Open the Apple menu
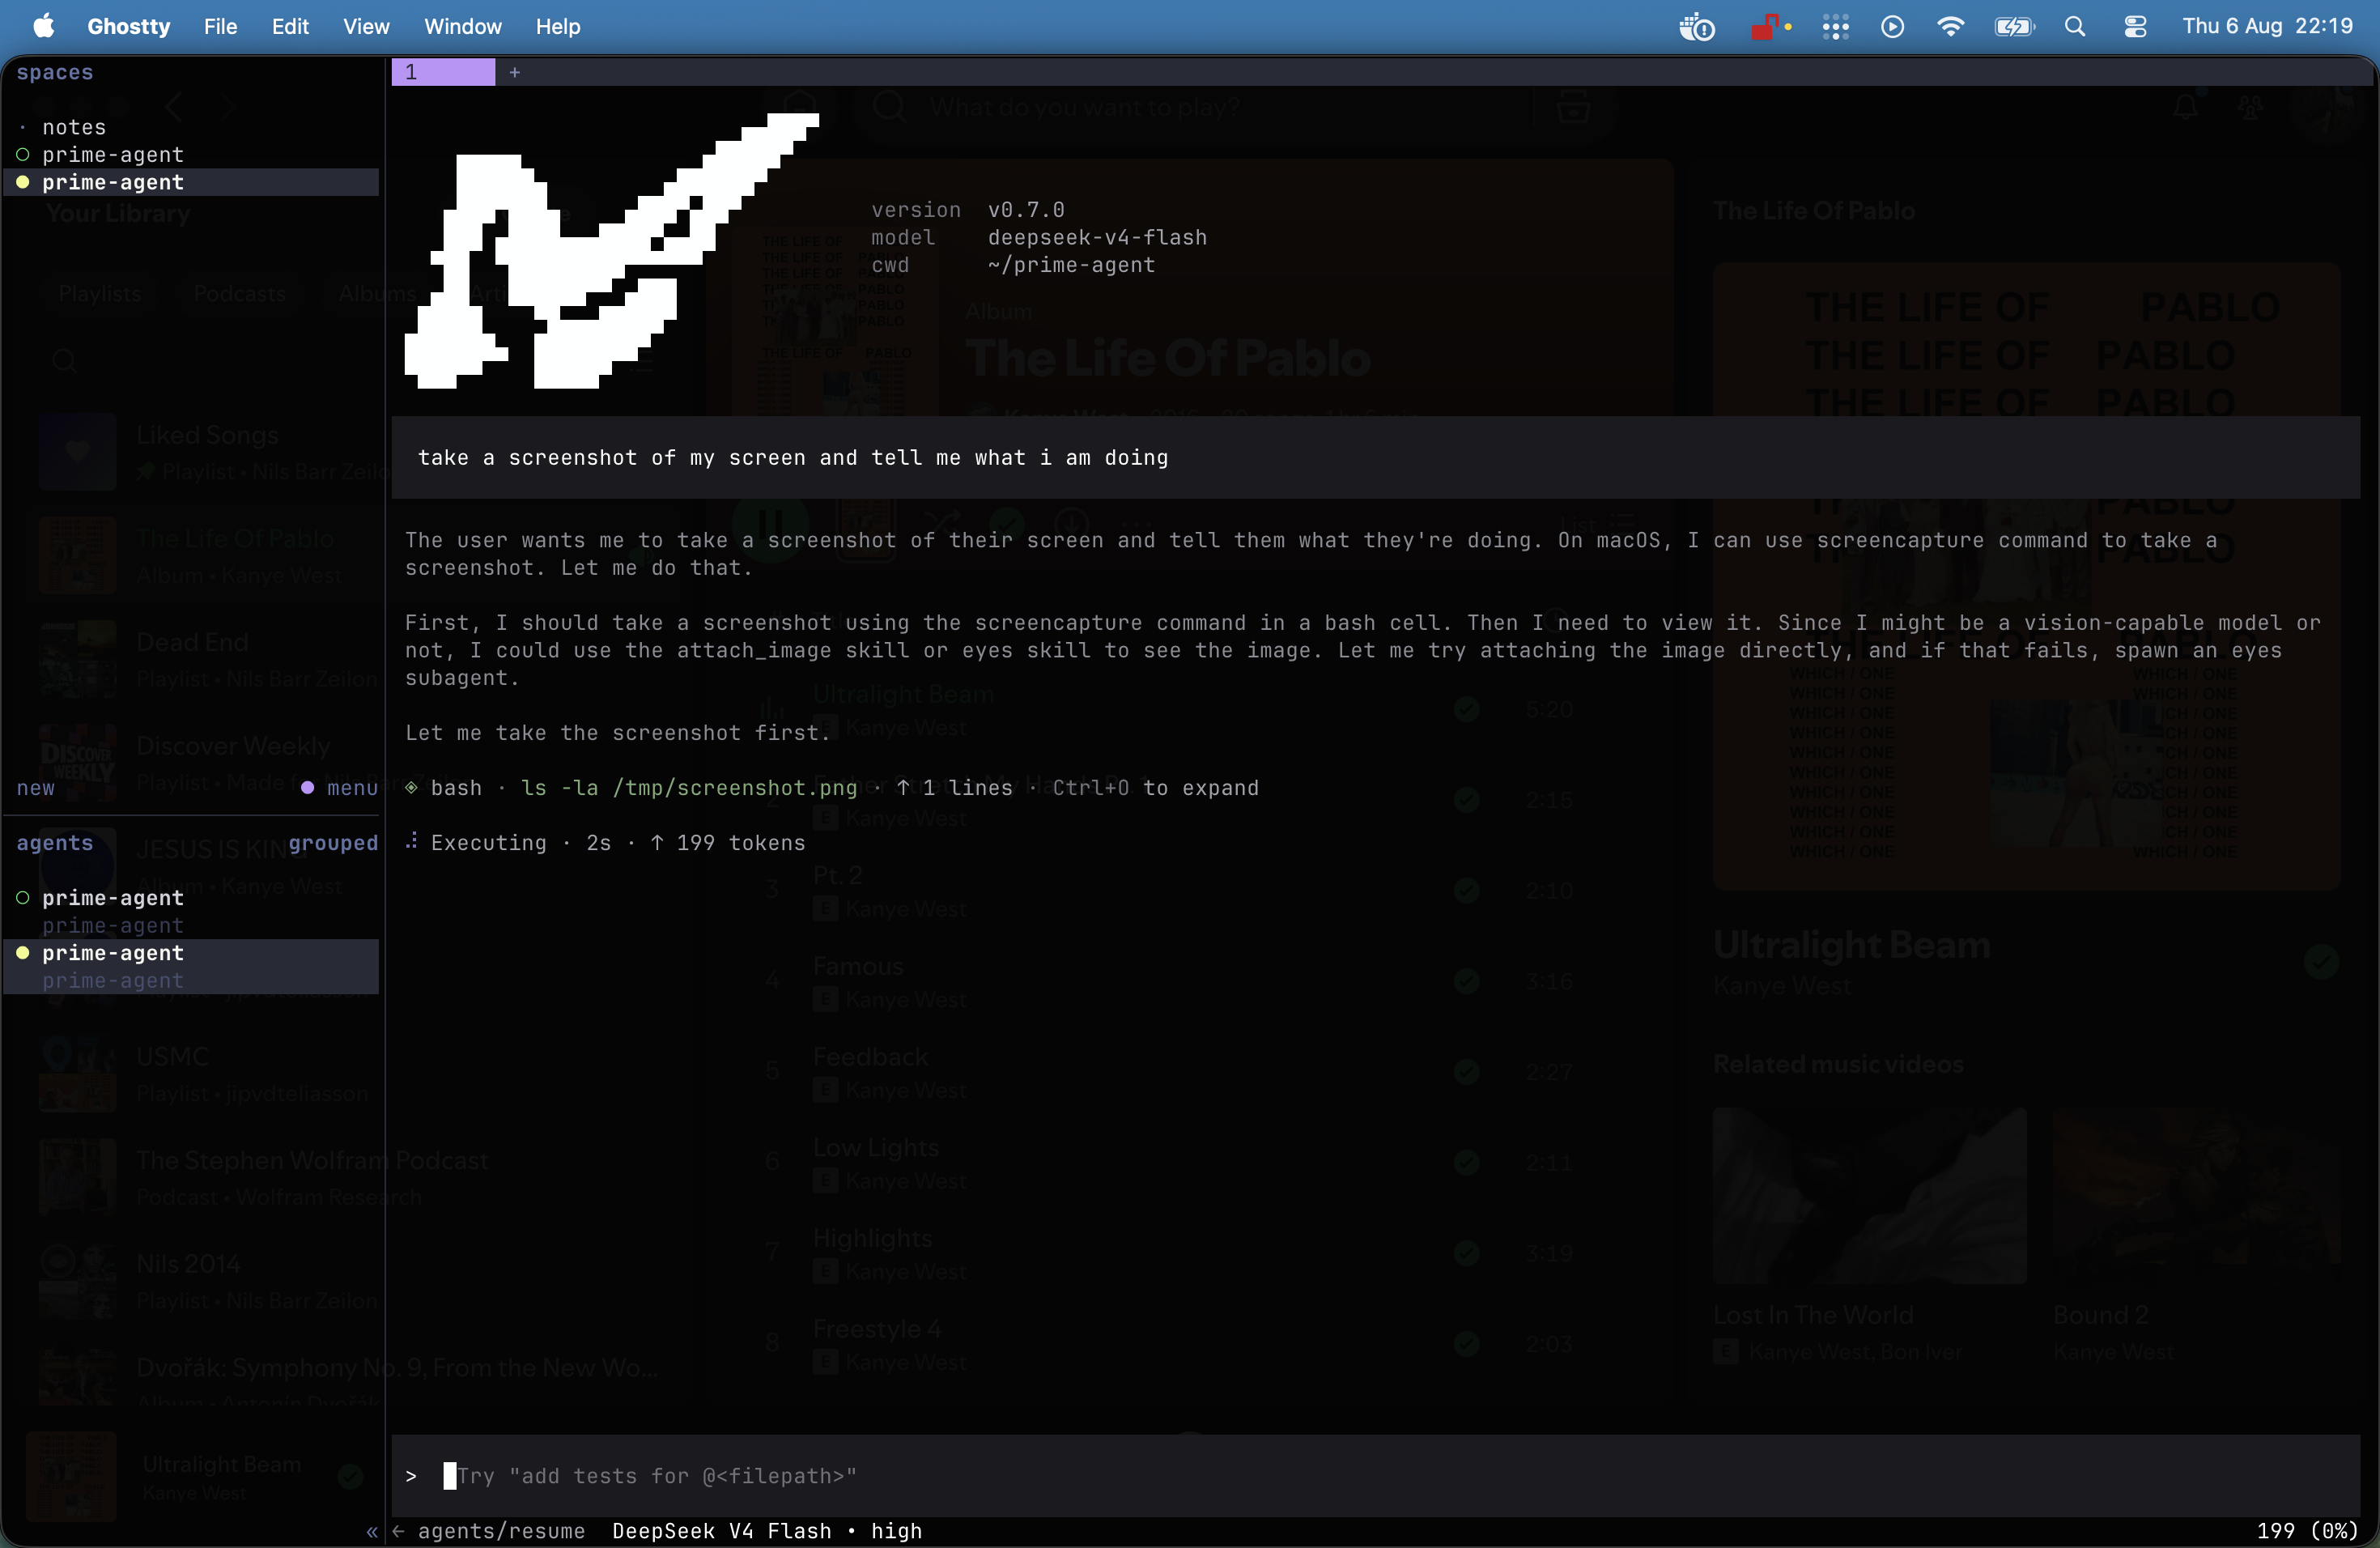This screenshot has height=1548, width=2380. point(43,26)
